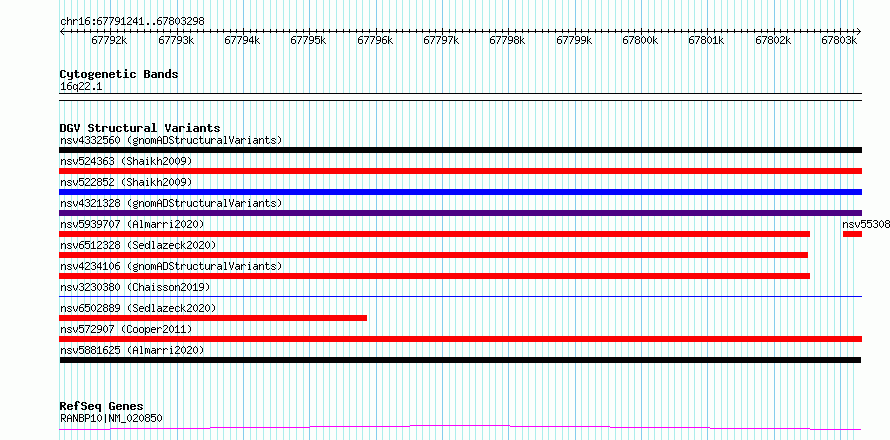Click the chr16:67791241..67803298 region label
This screenshot has width=890, height=440.
click(x=132, y=21)
